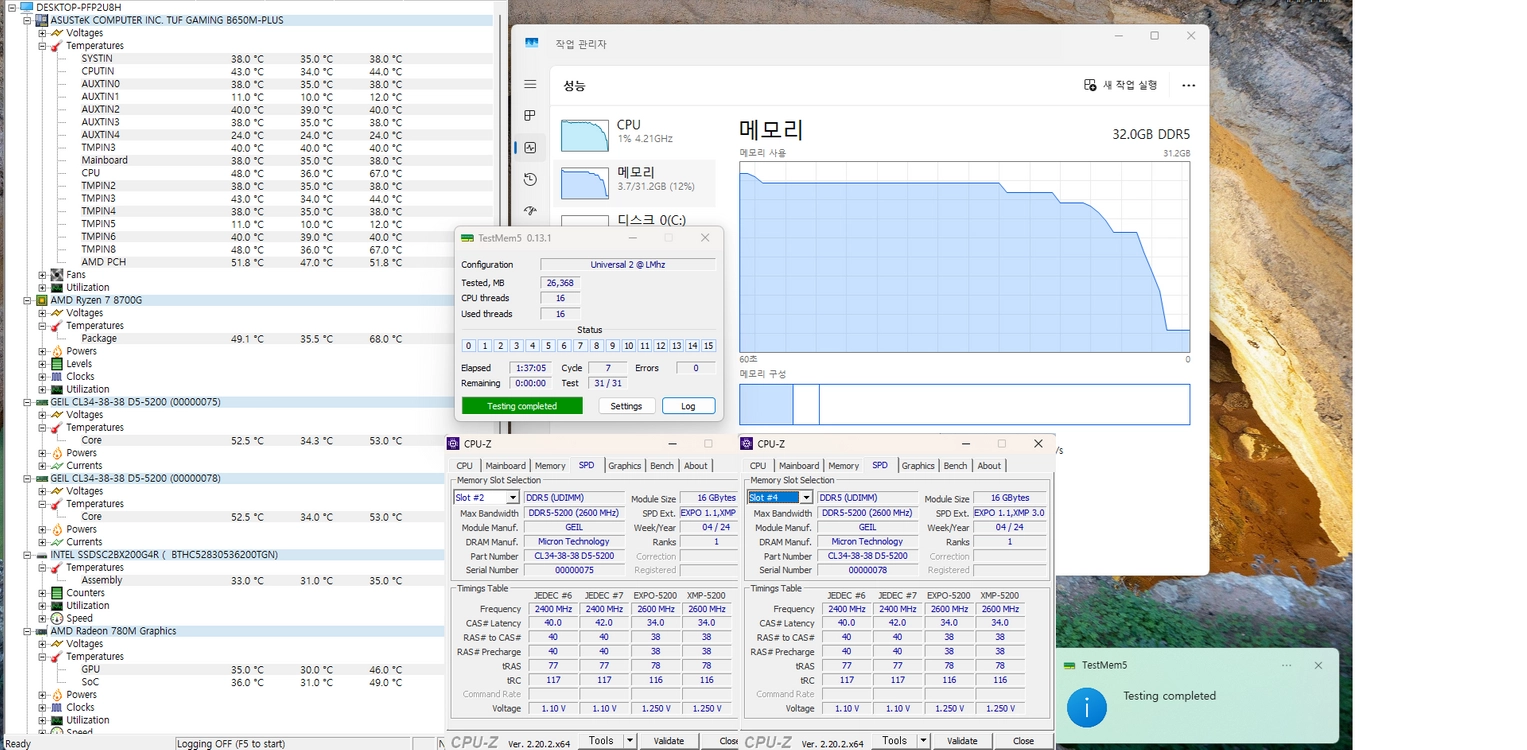Viewport: 1527px width, 750px height.
Task: Click Validate in left CPU-Z window
Action: [x=669, y=741]
